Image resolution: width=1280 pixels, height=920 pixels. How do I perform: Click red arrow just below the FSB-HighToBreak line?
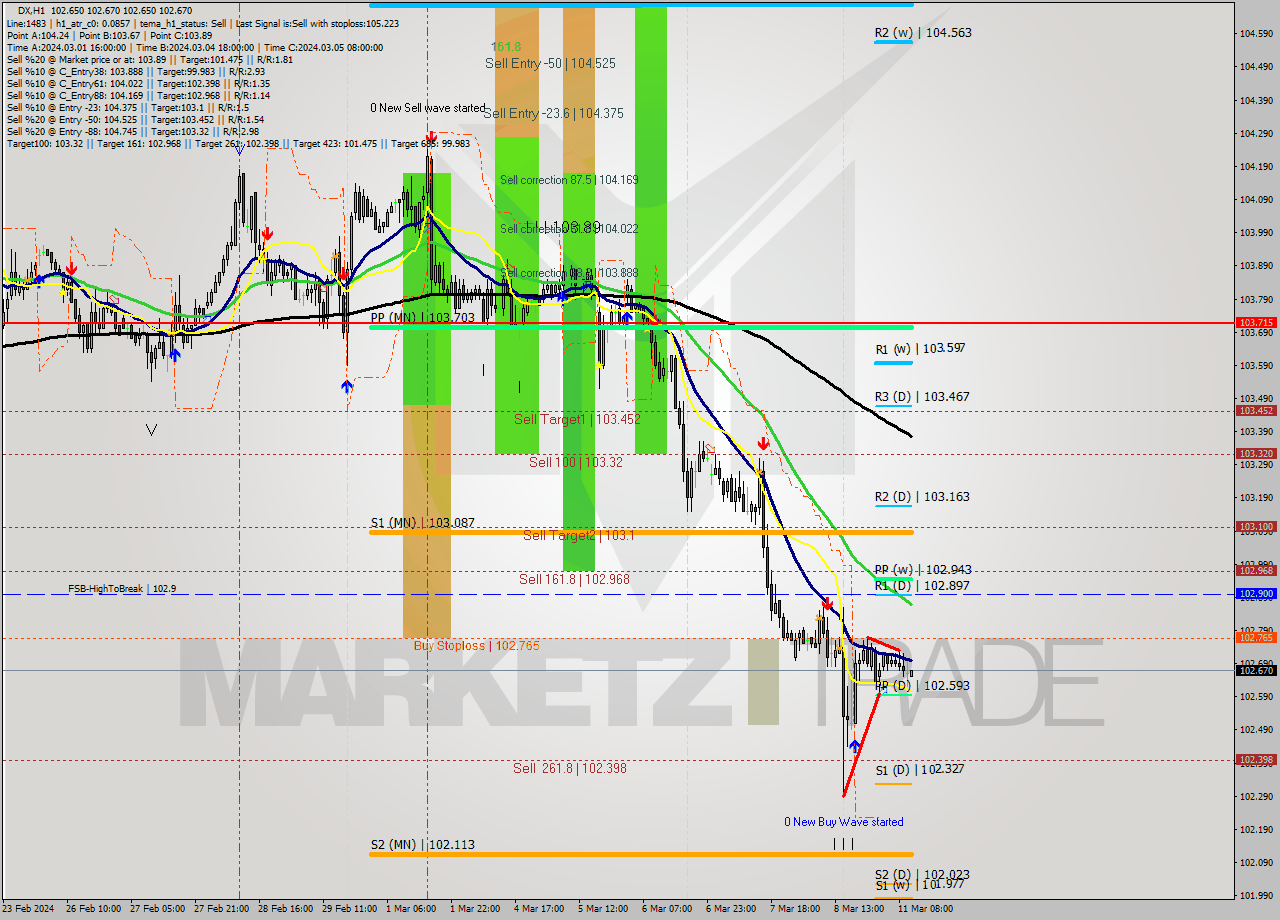pyautogui.click(x=827, y=604)
